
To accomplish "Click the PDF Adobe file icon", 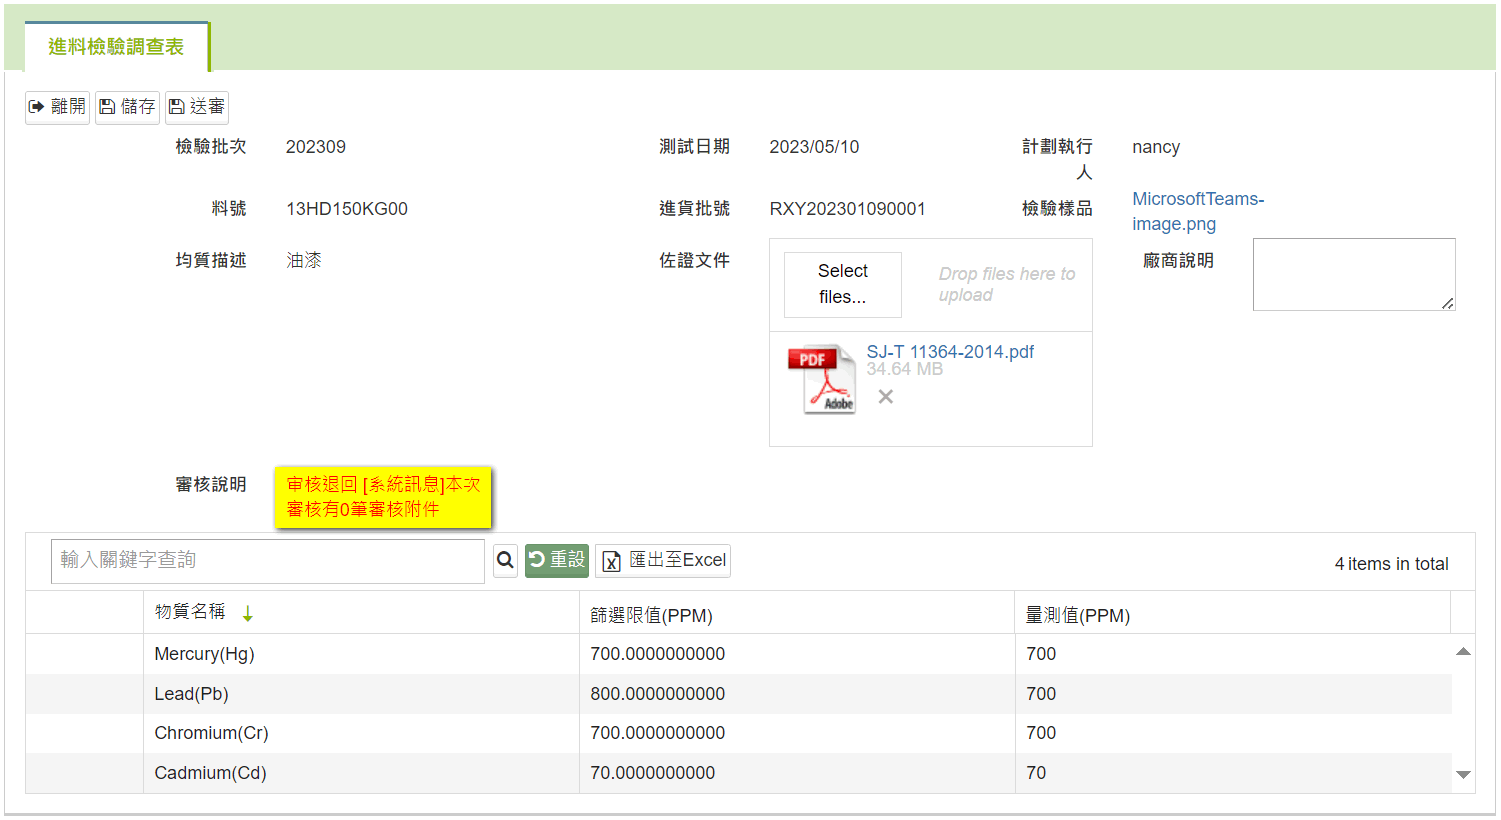I will coord(822,380).
